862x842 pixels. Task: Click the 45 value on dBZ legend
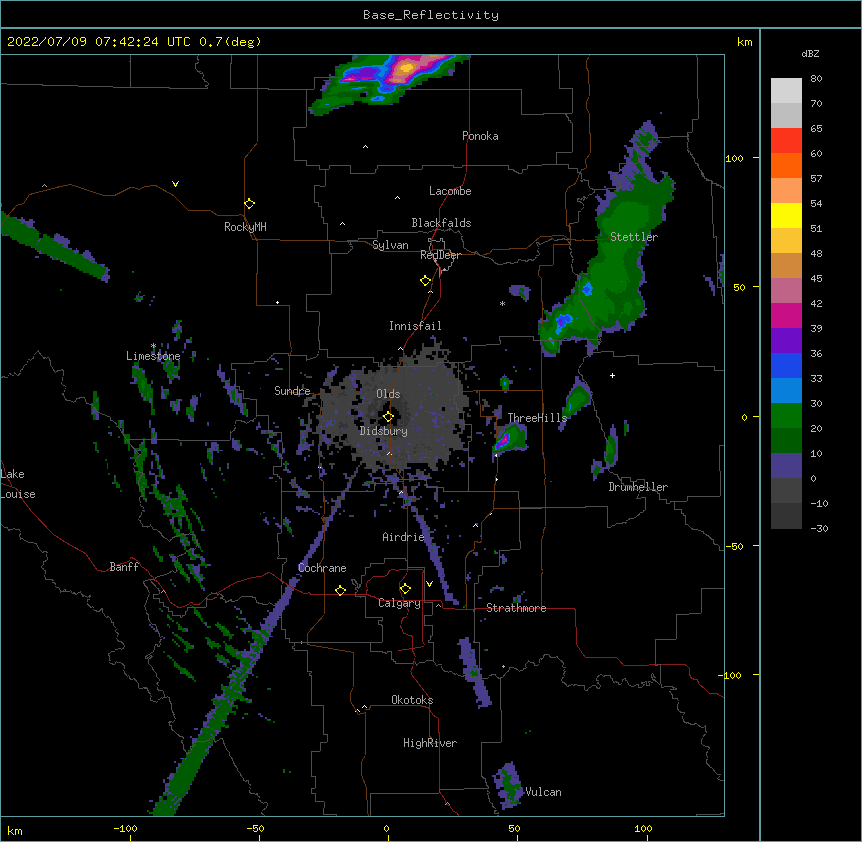click(x=816, y=279)
